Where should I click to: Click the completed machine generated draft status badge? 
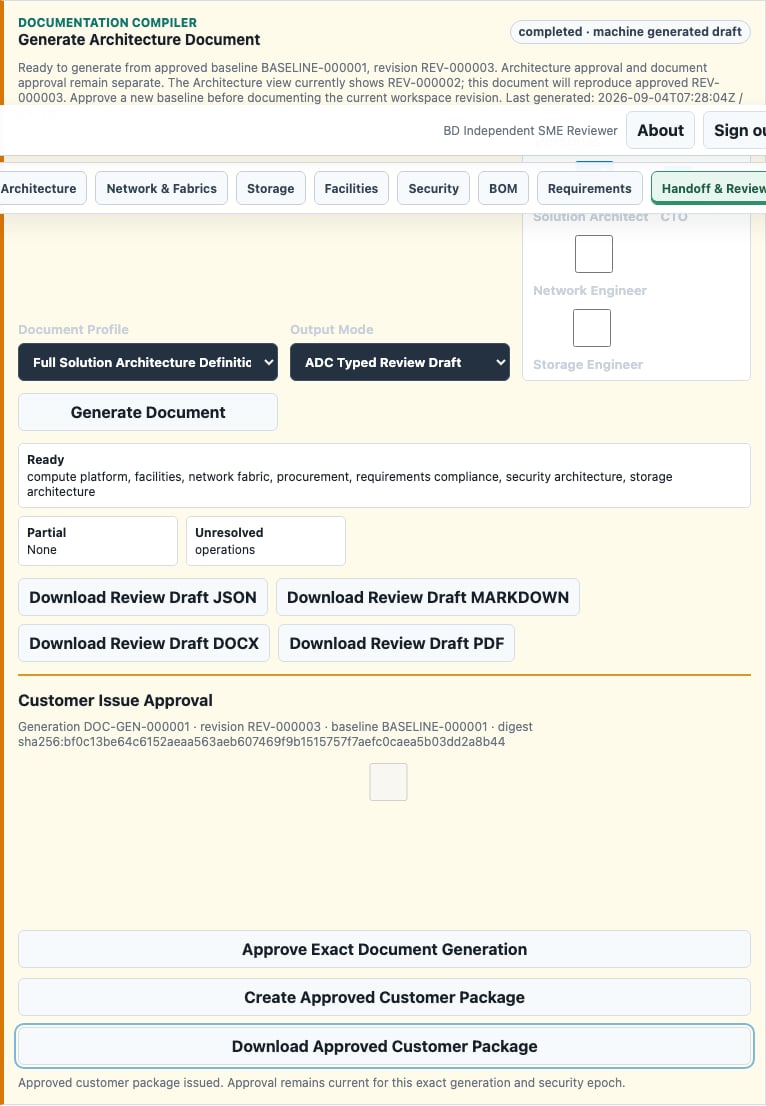click(x=630, y=32)
